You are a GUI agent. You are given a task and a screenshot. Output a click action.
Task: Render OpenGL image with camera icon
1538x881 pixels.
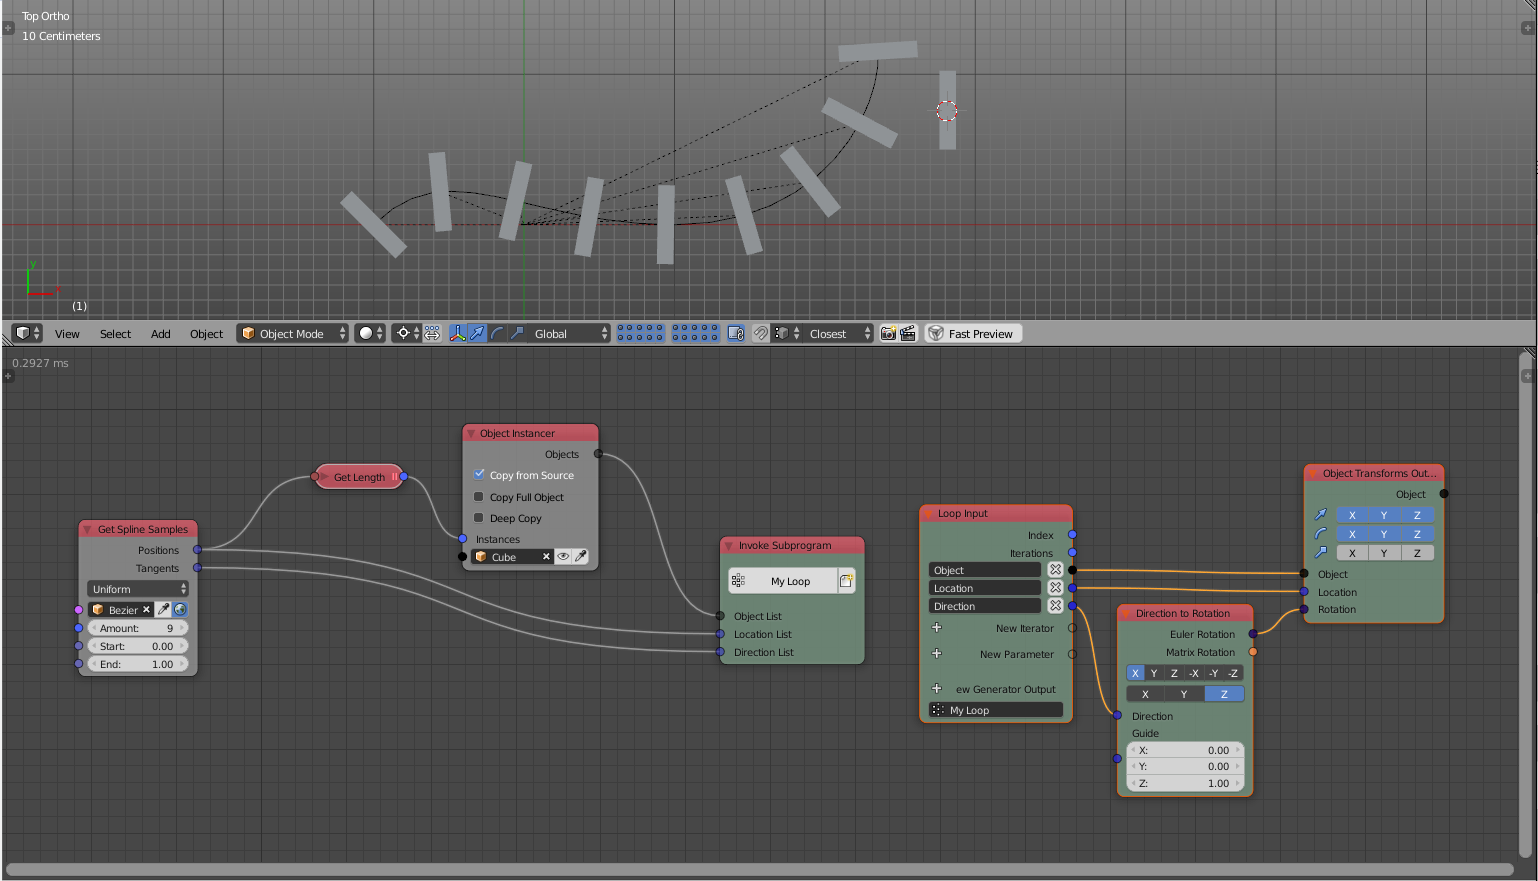pos(888,333)
